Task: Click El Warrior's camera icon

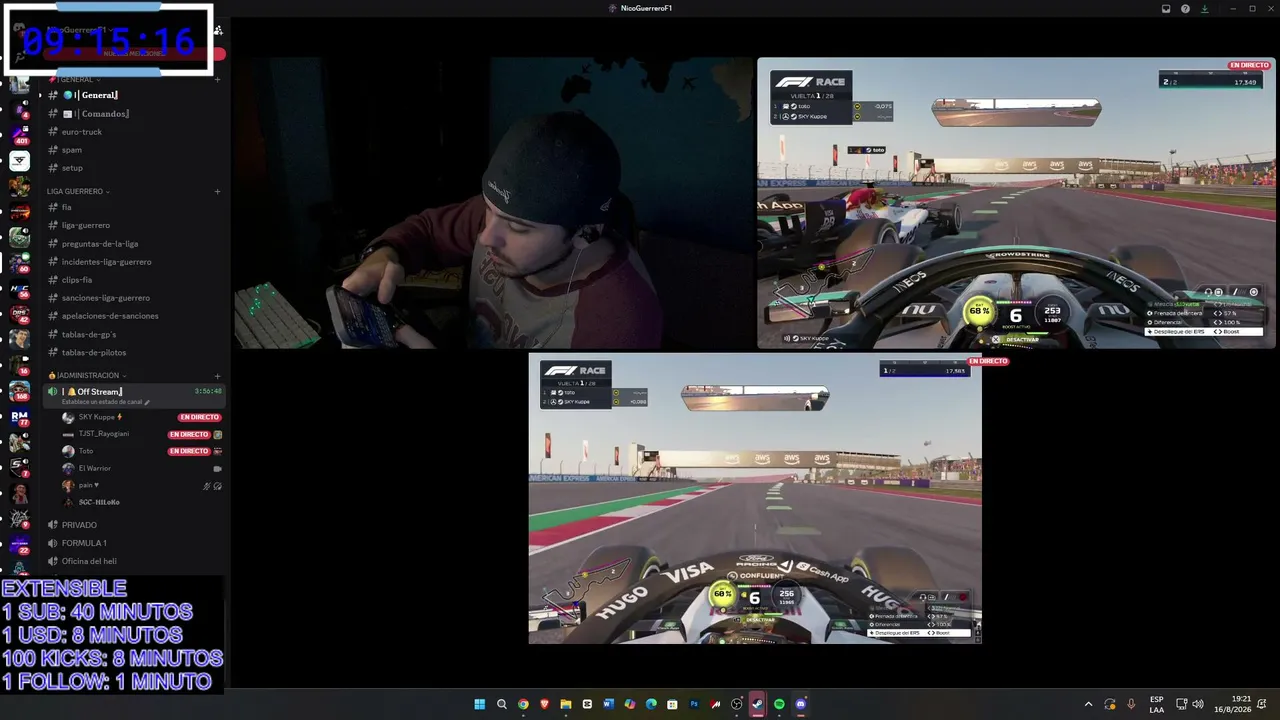Action: (217, 468)
